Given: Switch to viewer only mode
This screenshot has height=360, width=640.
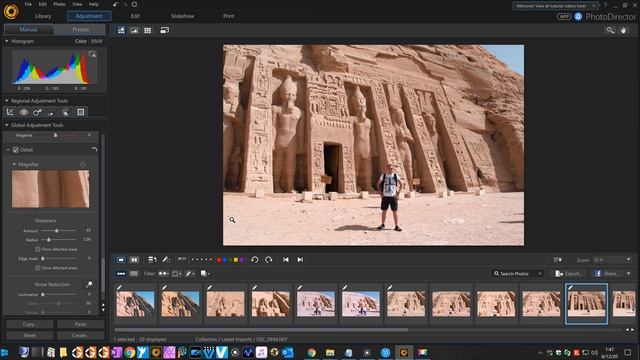Looking at the screenshot, I should click(134, 30).
